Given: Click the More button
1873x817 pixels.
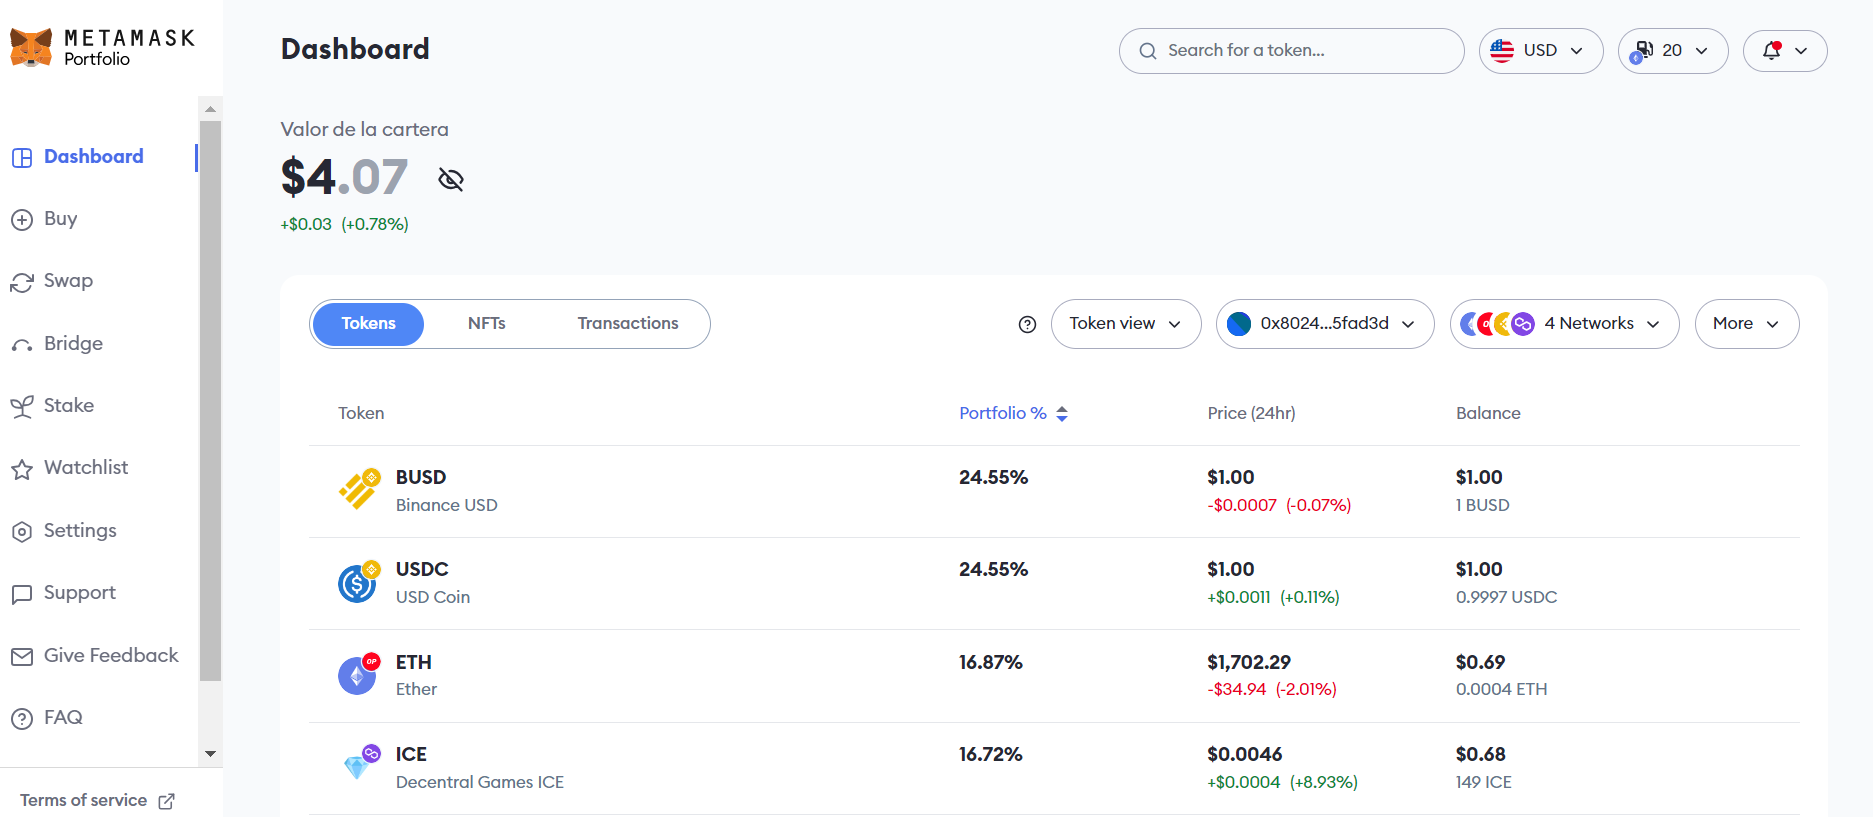Looking at the screenshot, I should coord(1747,324).
